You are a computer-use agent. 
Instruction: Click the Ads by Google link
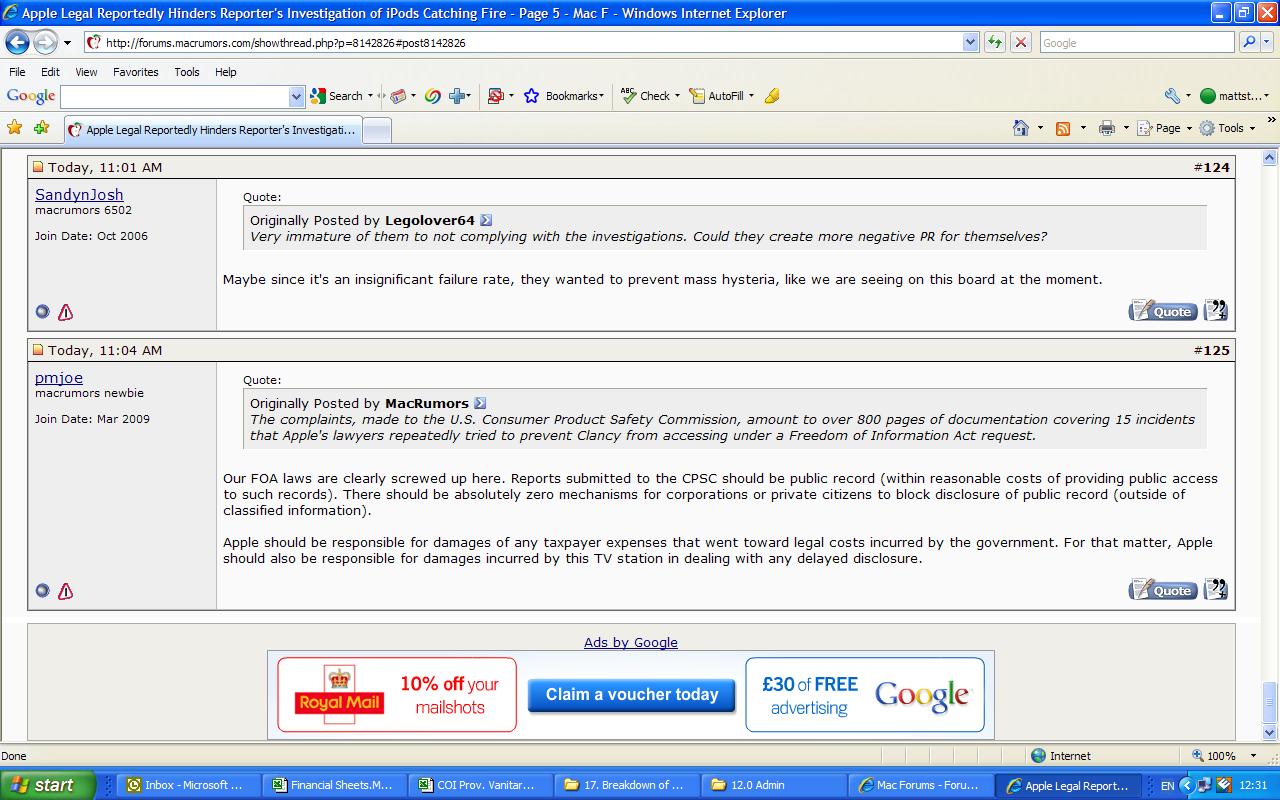[x=631, y=643]
